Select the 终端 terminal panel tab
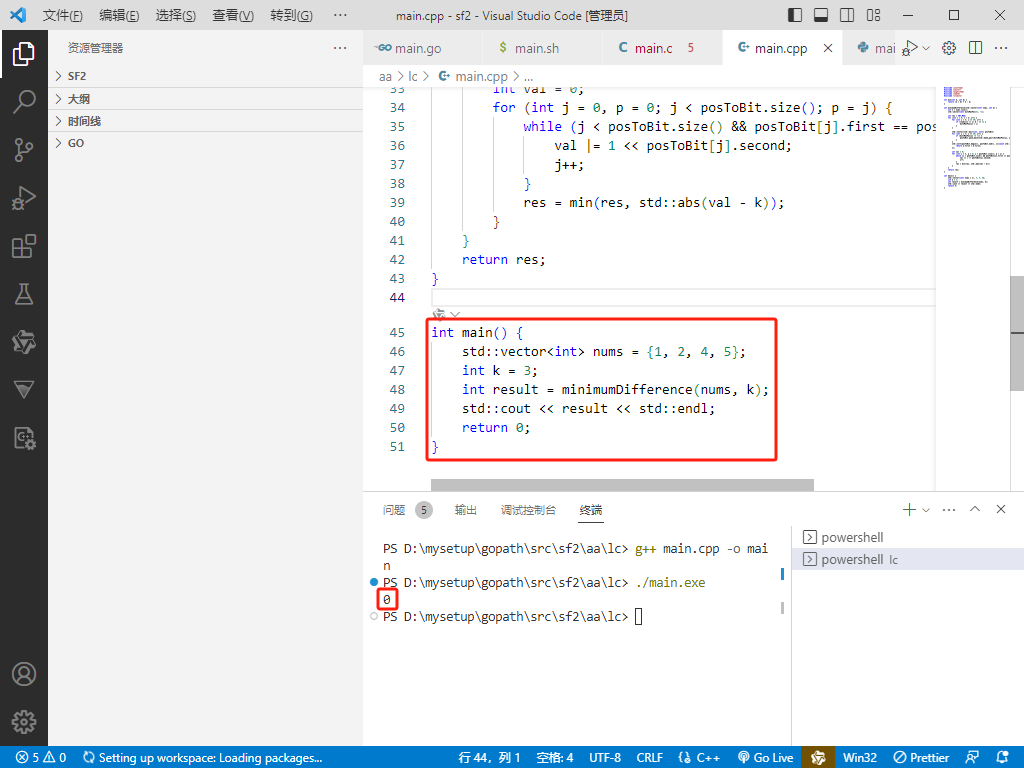 (x=591, y=510)
